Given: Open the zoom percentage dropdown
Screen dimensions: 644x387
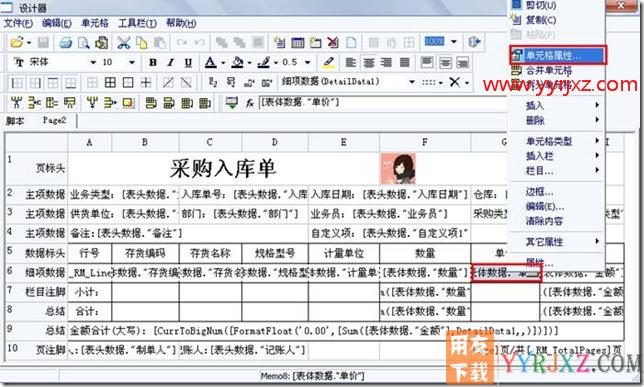Looking at the screenshot, I should (x=454, y=41).
